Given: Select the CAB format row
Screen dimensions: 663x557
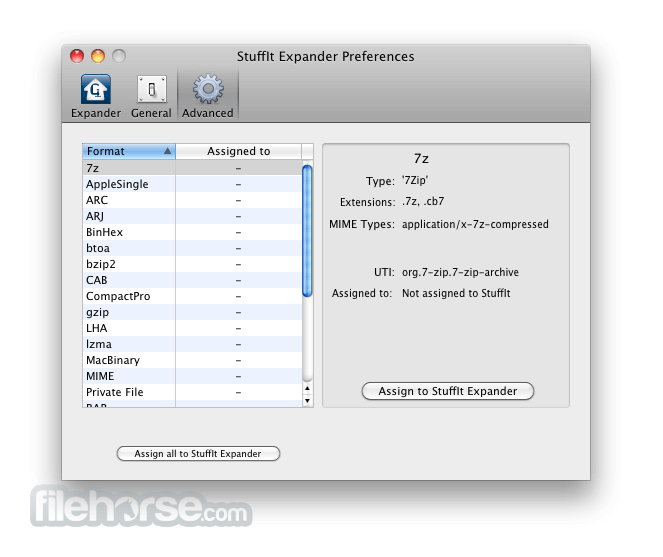Looking at the screenshot, I should tap(192, 280).
